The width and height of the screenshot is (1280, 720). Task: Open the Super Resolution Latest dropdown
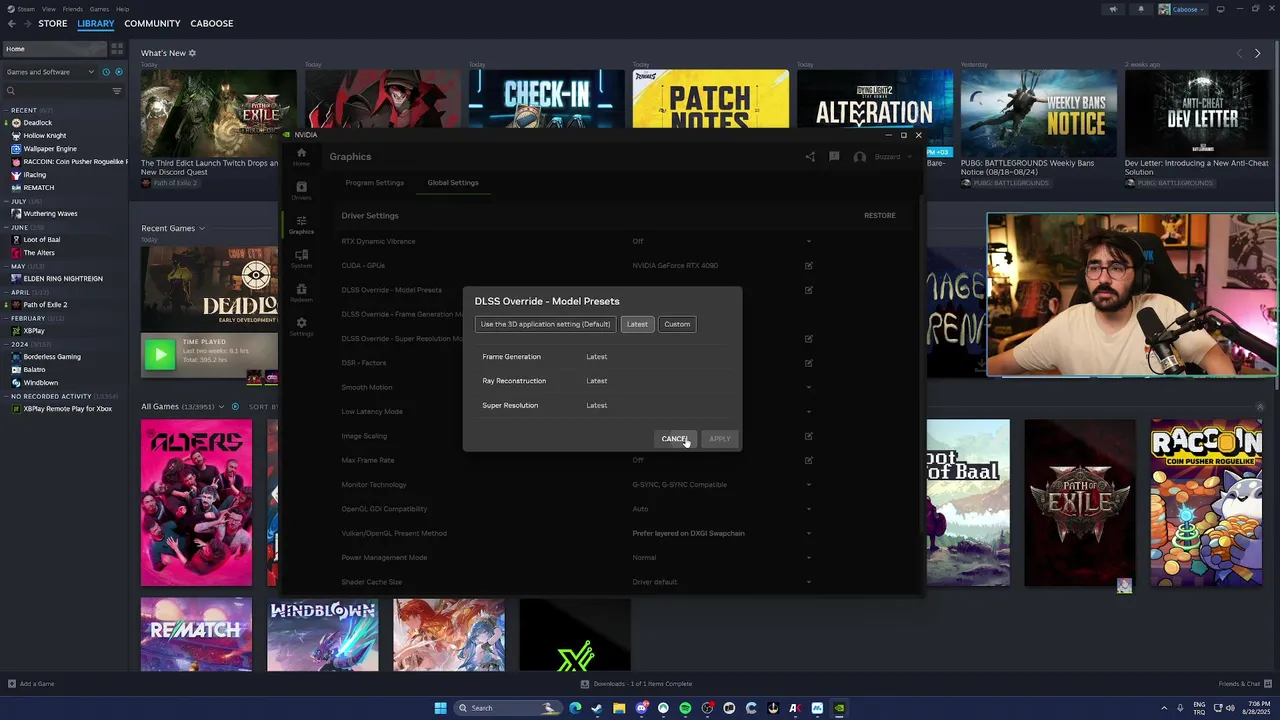point(597,405)
